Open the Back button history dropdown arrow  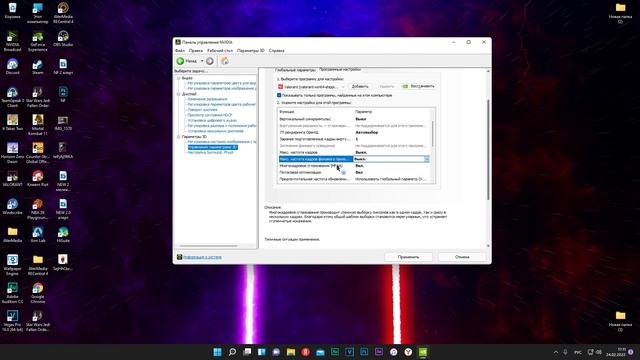click(202, 61)
